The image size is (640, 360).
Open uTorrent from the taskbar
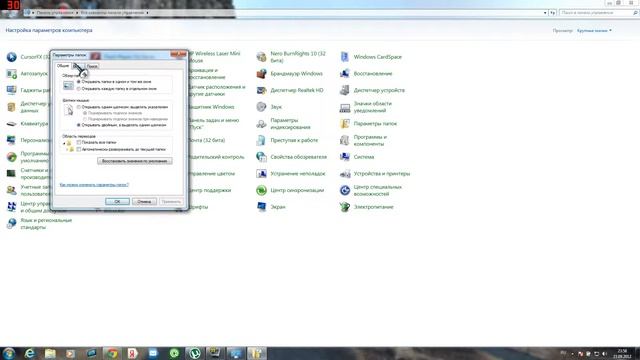tap(195, 353)
